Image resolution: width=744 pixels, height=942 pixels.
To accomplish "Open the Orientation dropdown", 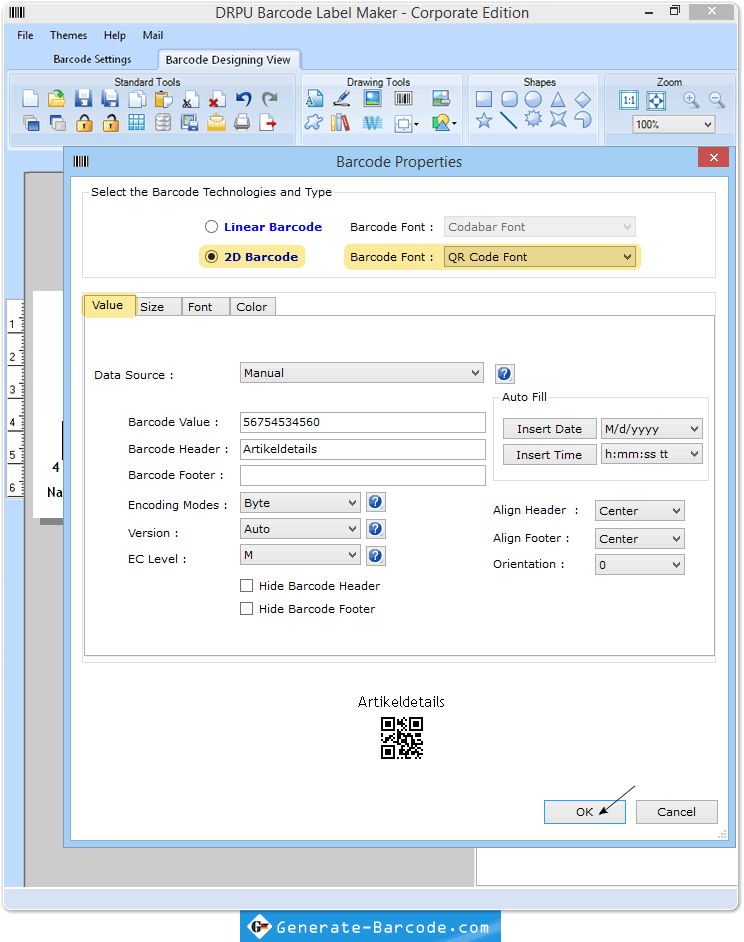I will (639, 565).
